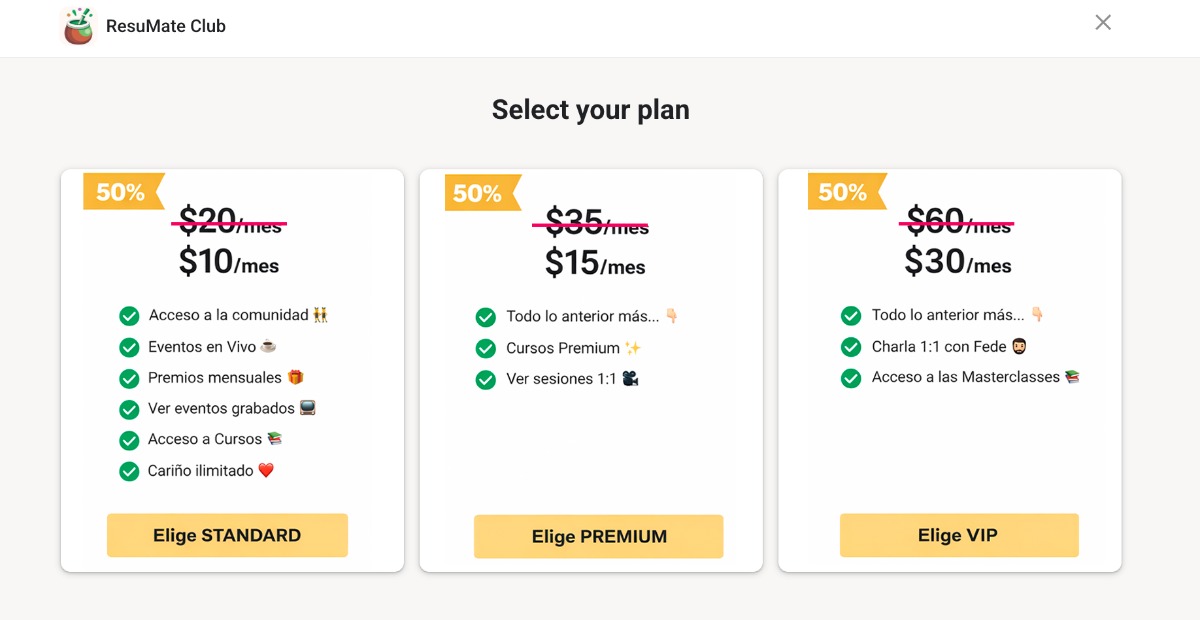This screenshot has height=620, width=1200.
Task: Click the checkmark next to Premios mensuales
Action: (x=129, y=378)
